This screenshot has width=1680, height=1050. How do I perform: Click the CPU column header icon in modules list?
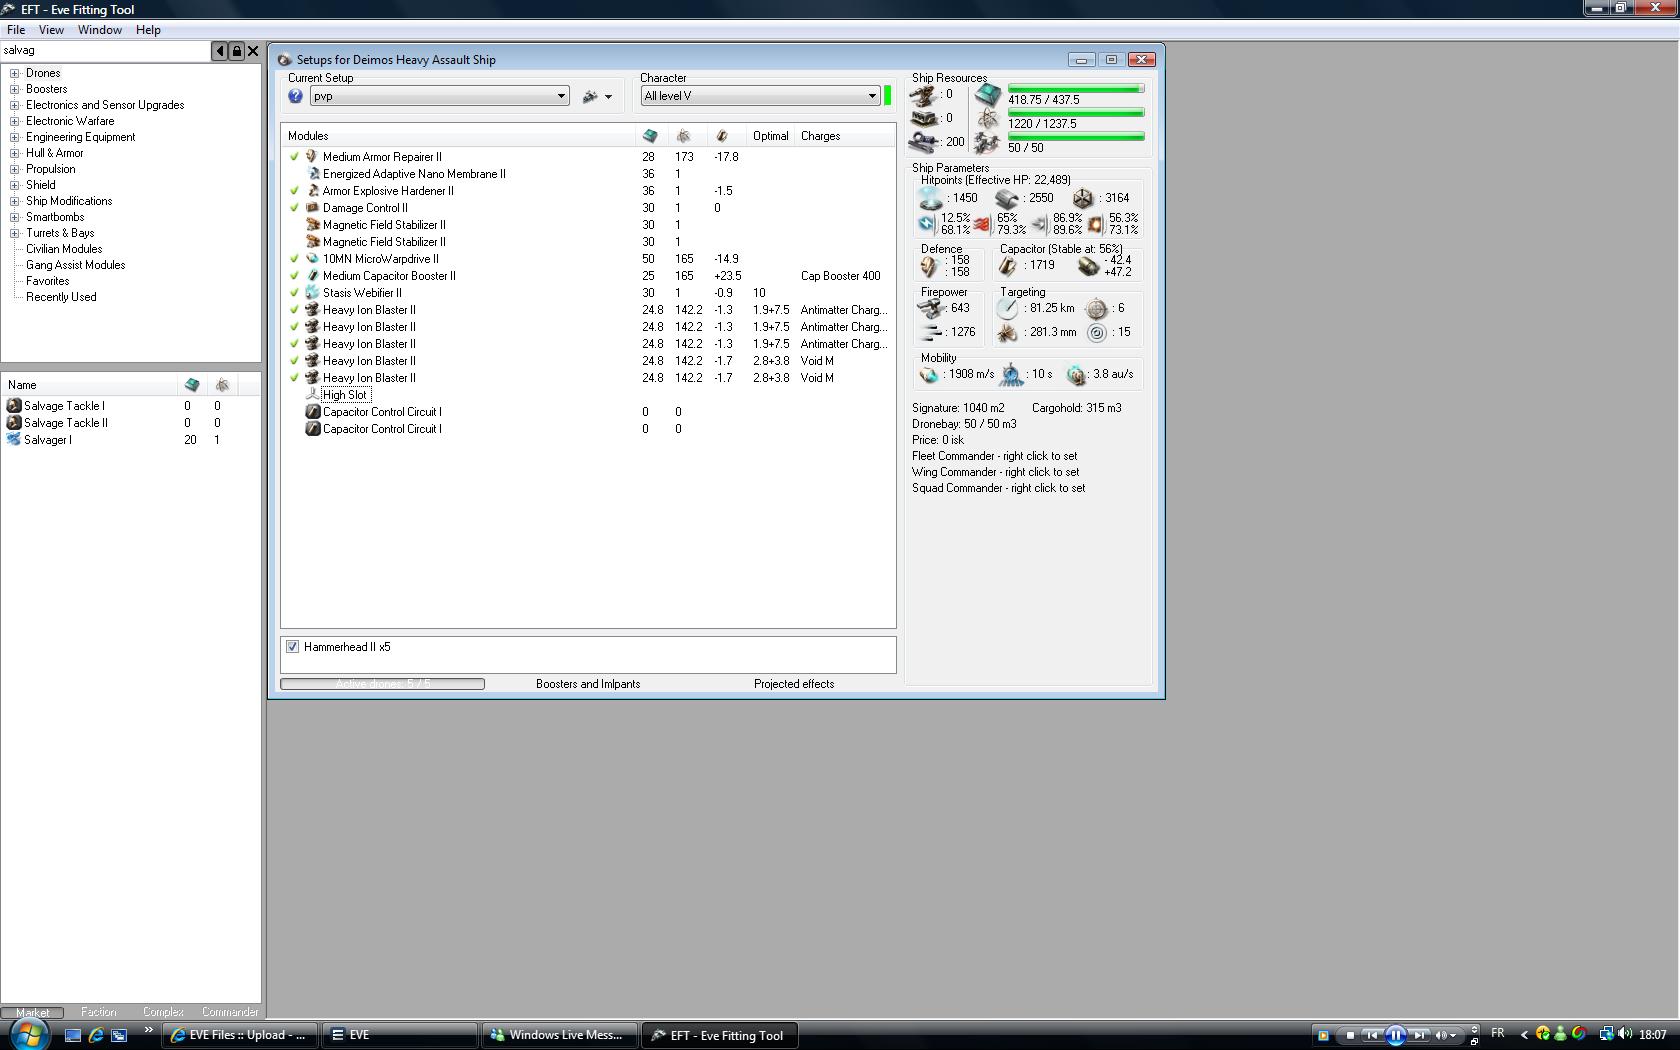pos(650,136)
